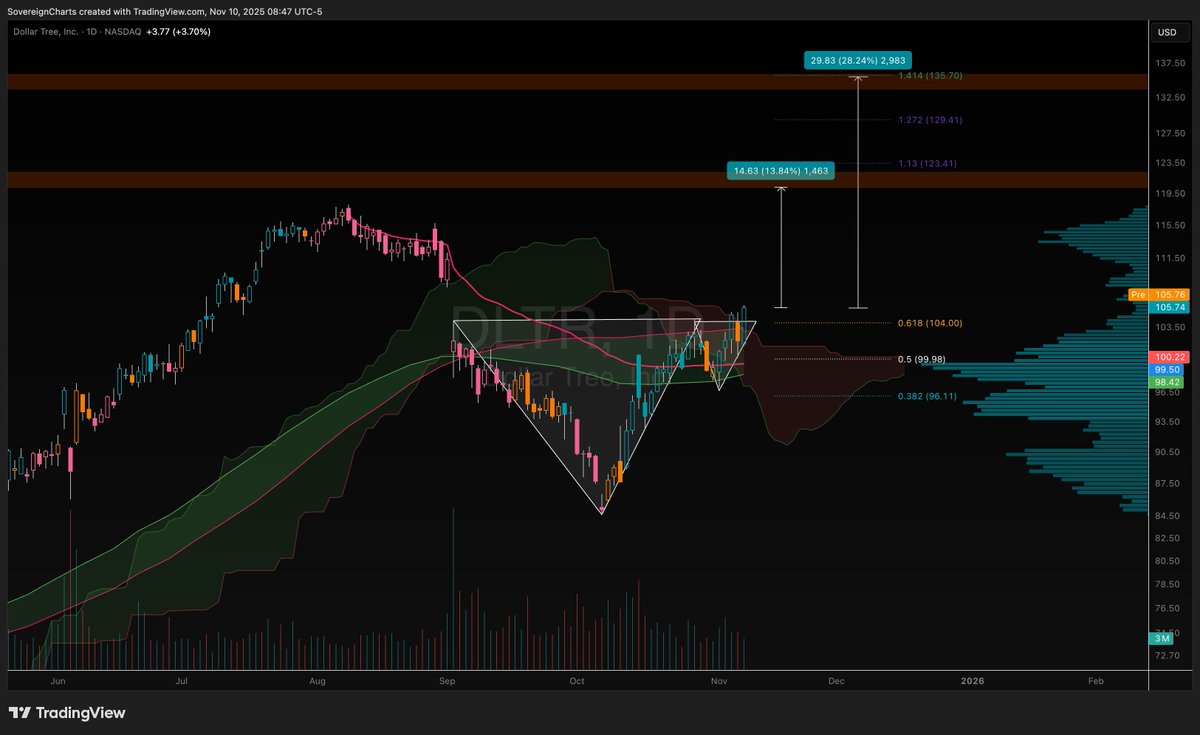This screenshot has width=1200, height=735.
Task: Click the 137.50 price axis label
Action: pos(1171,63)
